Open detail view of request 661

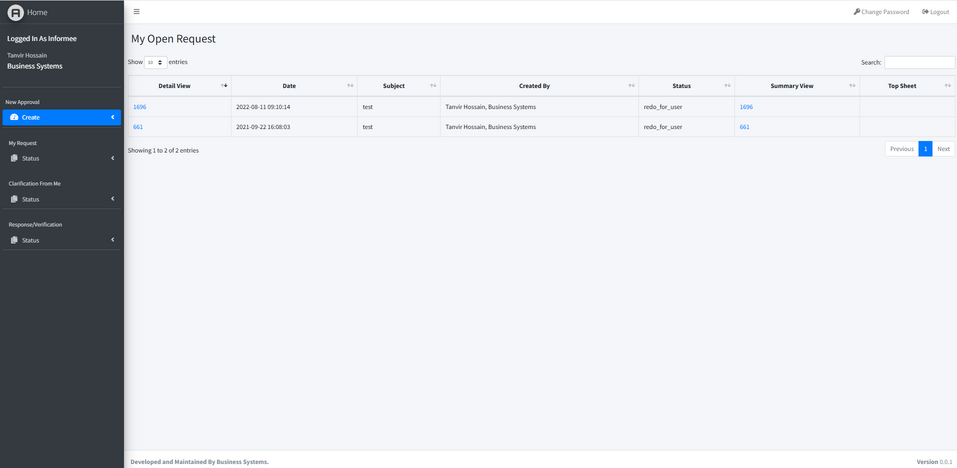[x=138, y=127]
